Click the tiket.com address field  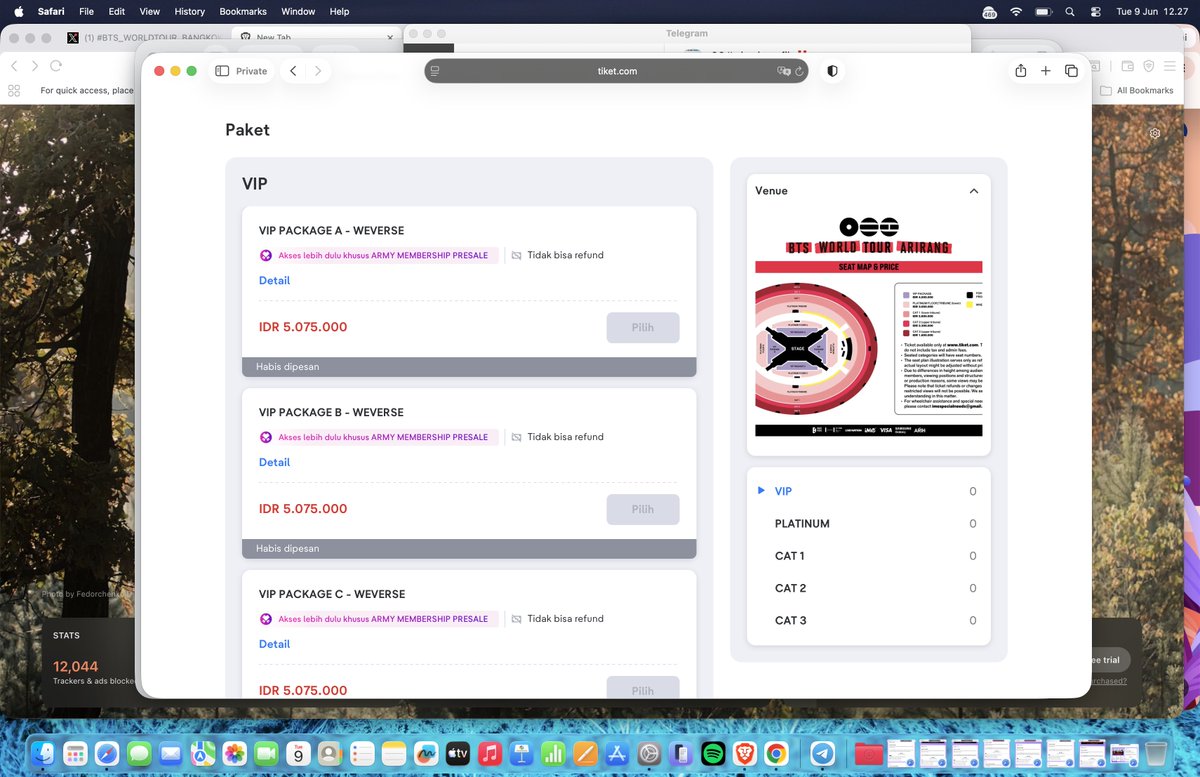click(617, 71)
